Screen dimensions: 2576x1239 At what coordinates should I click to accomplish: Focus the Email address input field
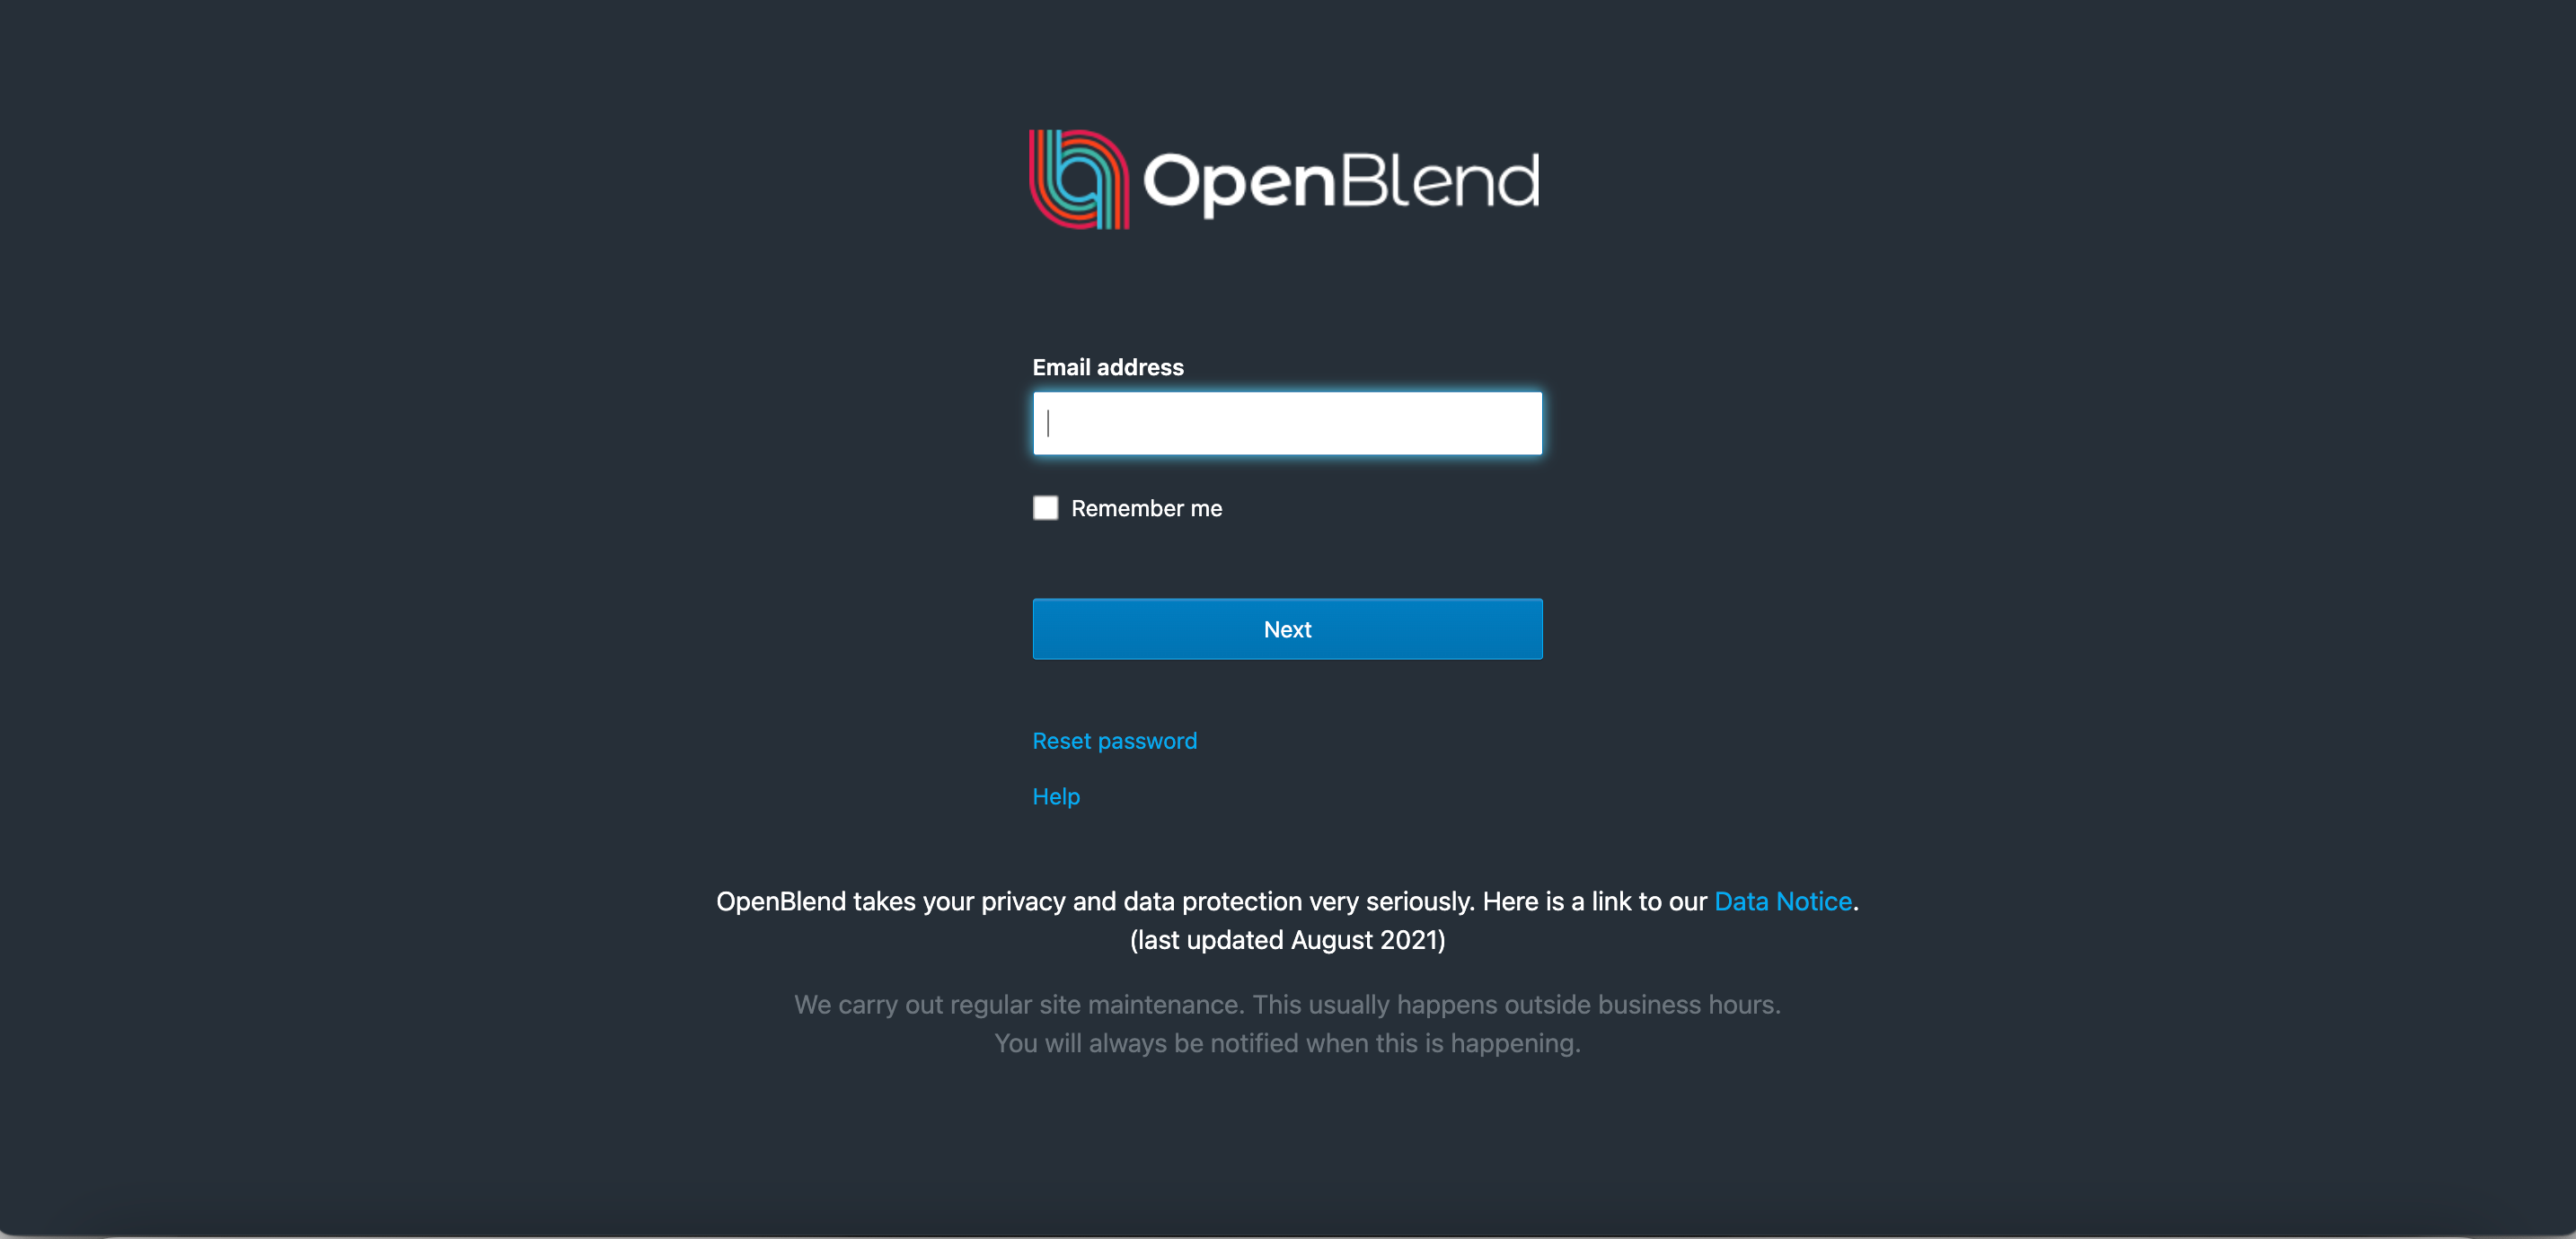1287,423
